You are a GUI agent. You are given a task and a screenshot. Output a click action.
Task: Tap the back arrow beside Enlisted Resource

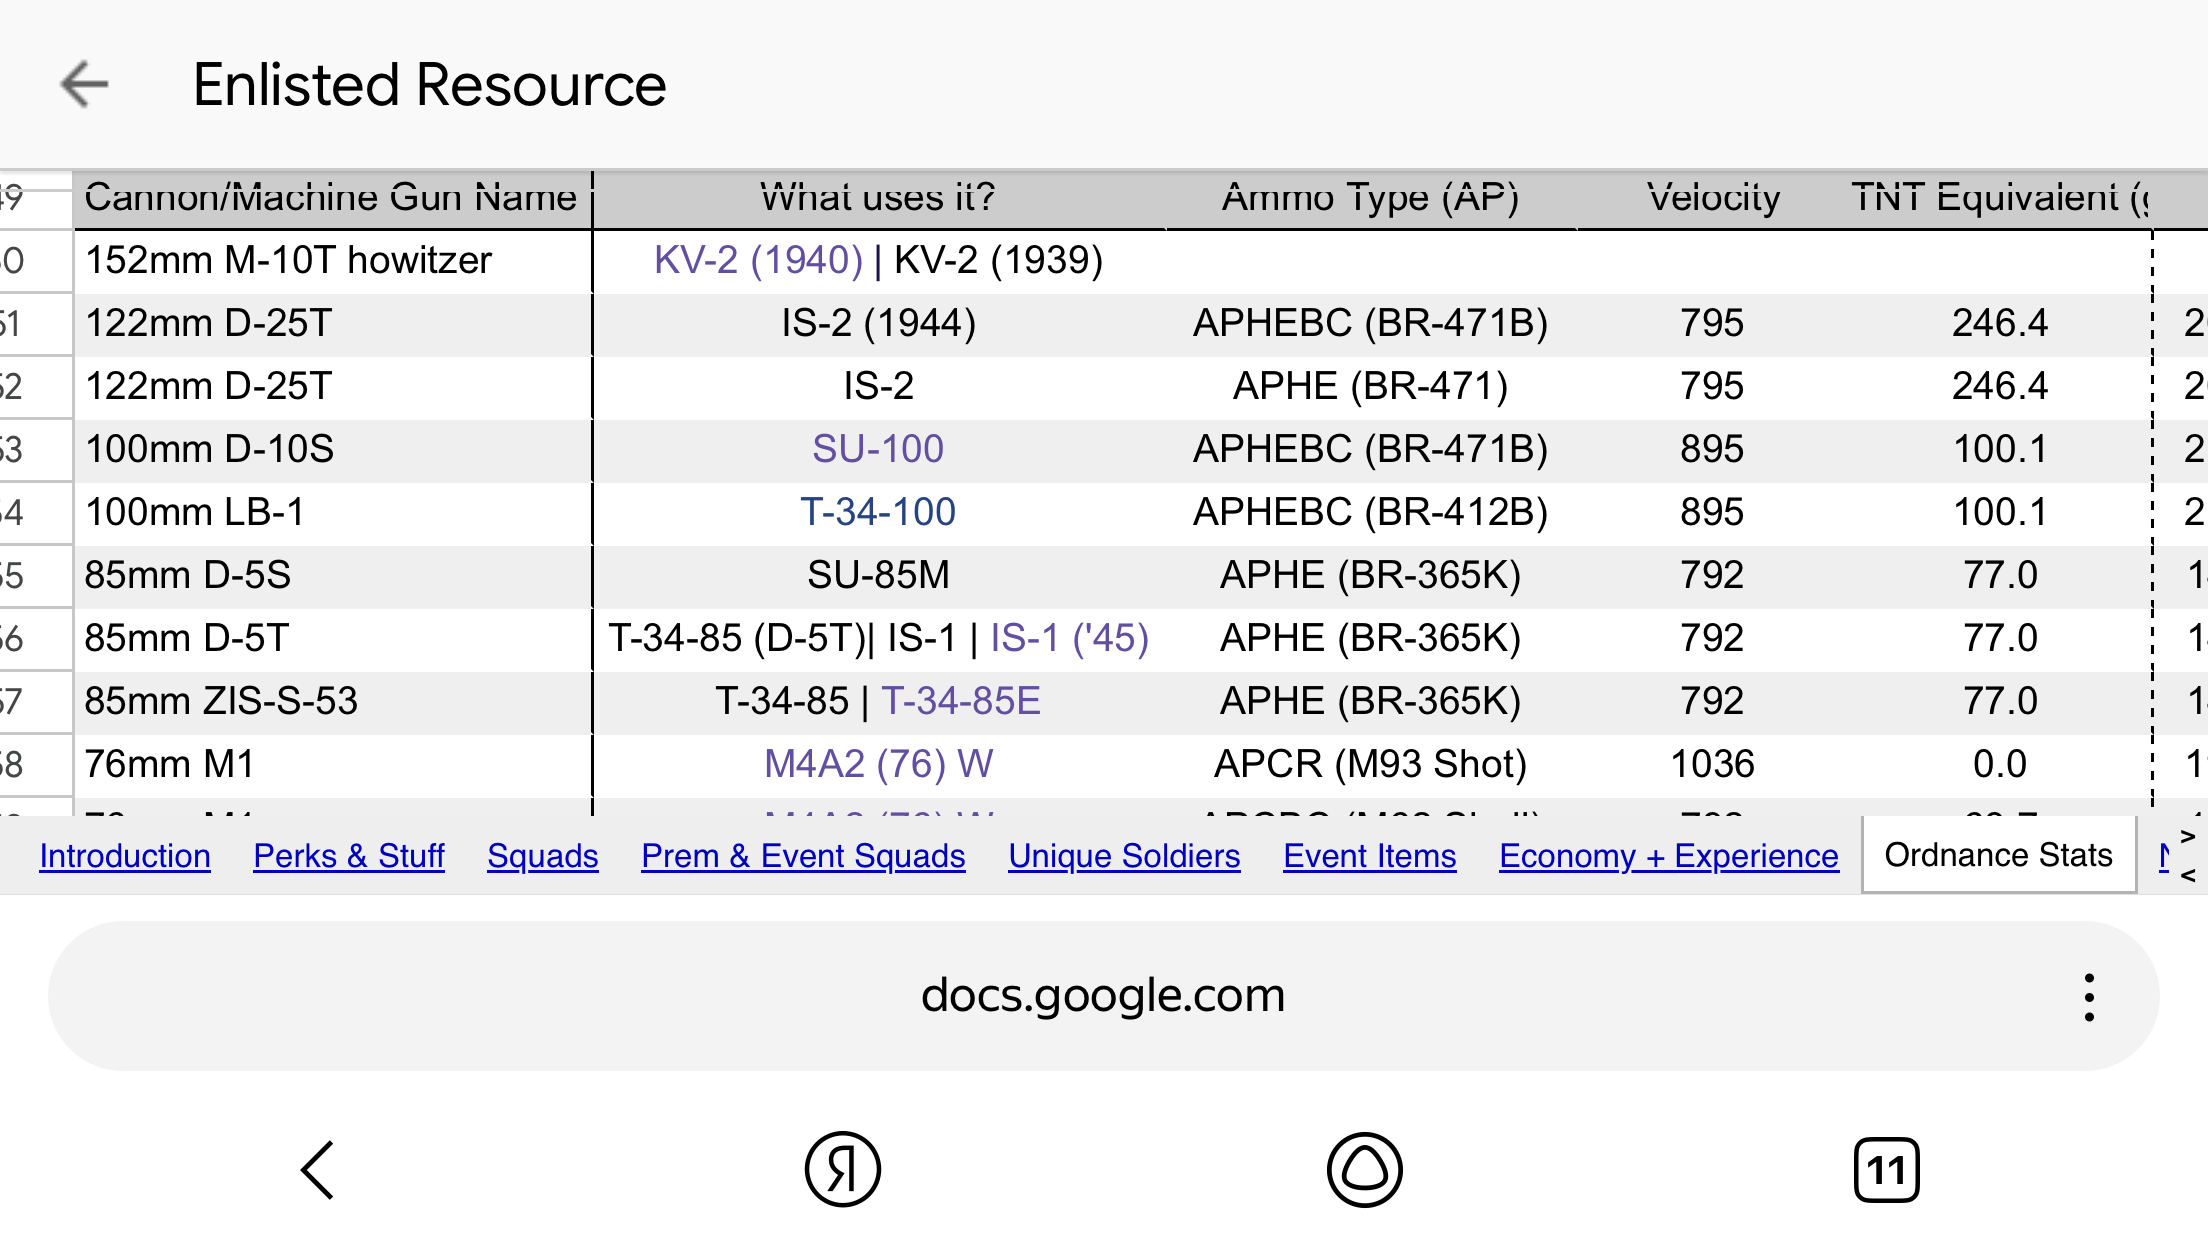point(84,84)
